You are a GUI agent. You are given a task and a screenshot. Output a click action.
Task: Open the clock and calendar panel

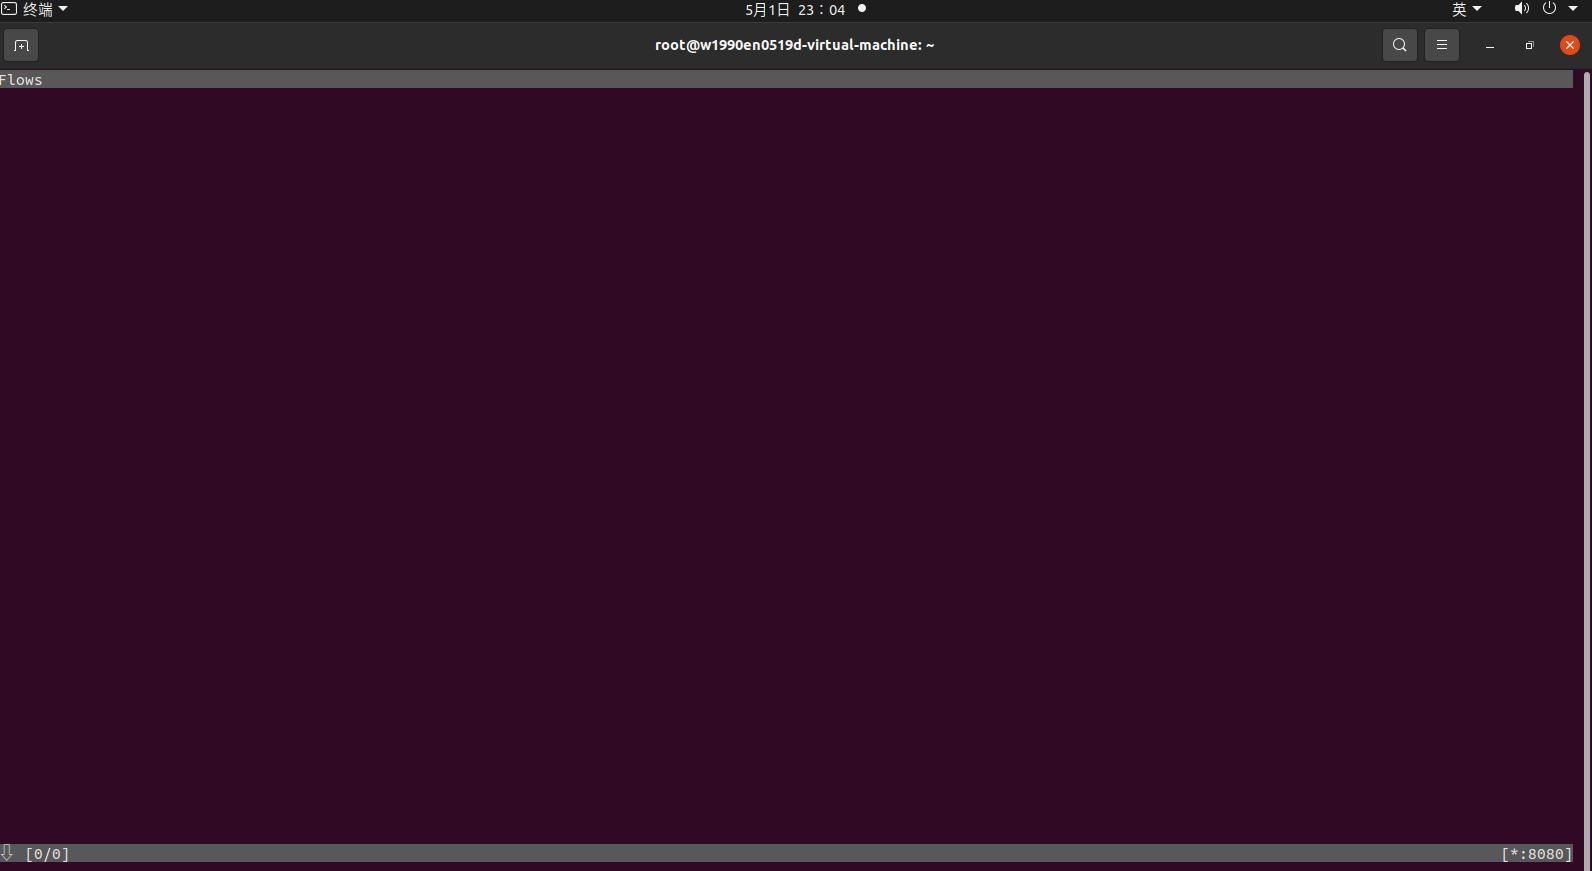795,9
